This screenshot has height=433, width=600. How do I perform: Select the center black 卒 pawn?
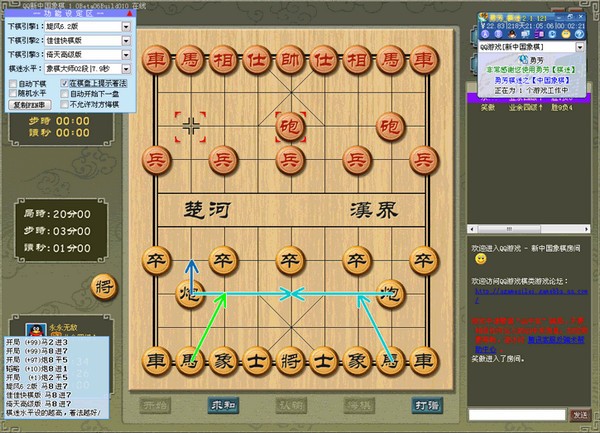290,261
